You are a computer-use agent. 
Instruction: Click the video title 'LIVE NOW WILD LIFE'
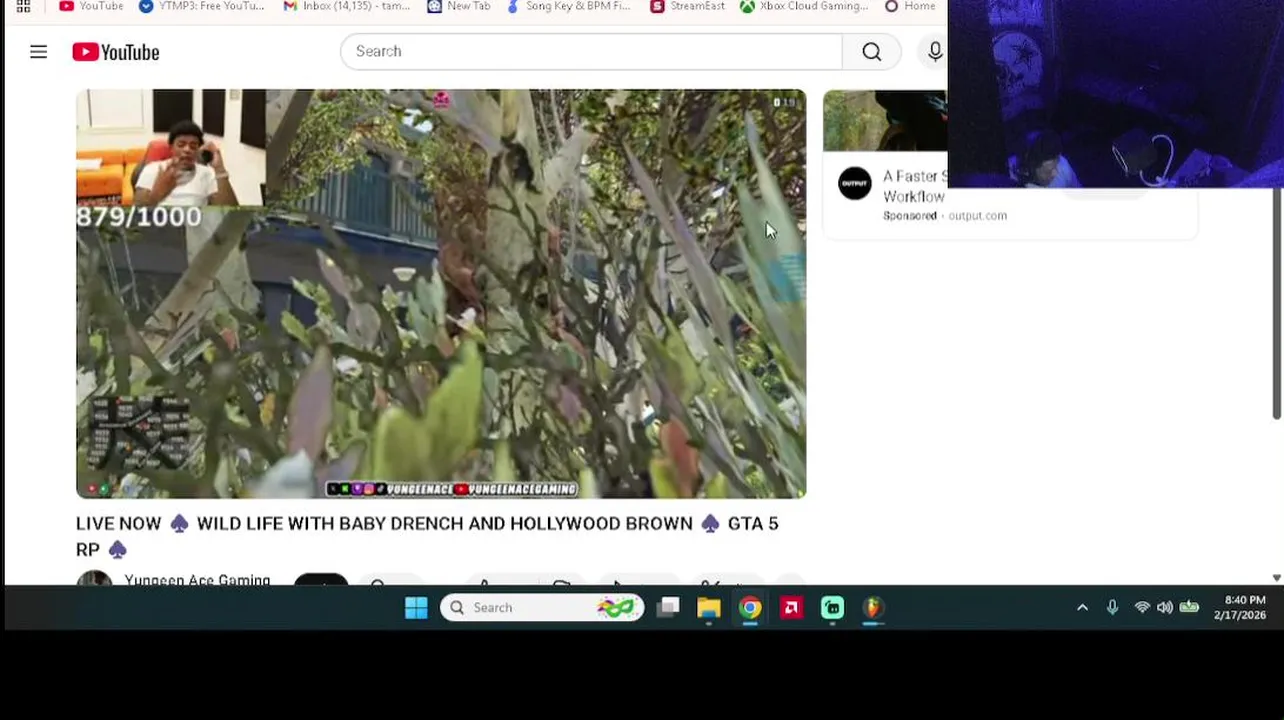click(x=427, y=536)
